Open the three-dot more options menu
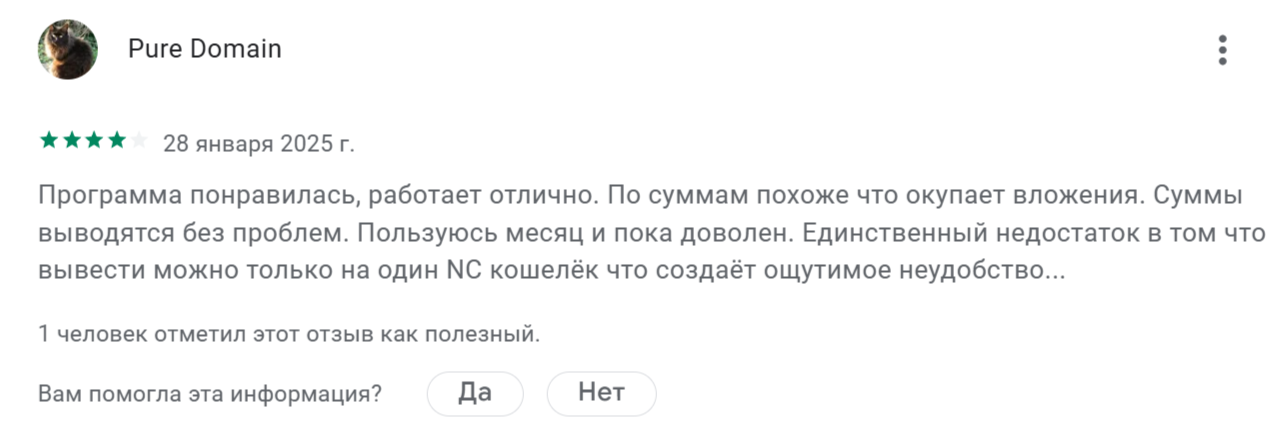The width and height of the screenshot is (1283, 425). (x=1222, y=49)
